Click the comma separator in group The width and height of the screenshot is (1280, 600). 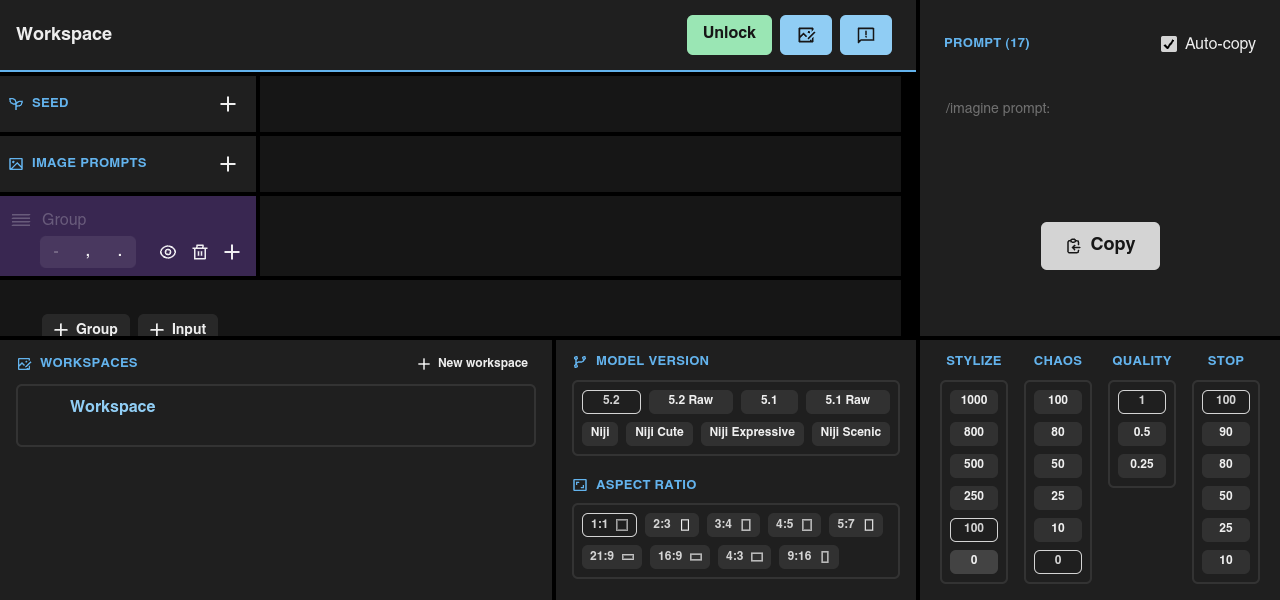88,253
